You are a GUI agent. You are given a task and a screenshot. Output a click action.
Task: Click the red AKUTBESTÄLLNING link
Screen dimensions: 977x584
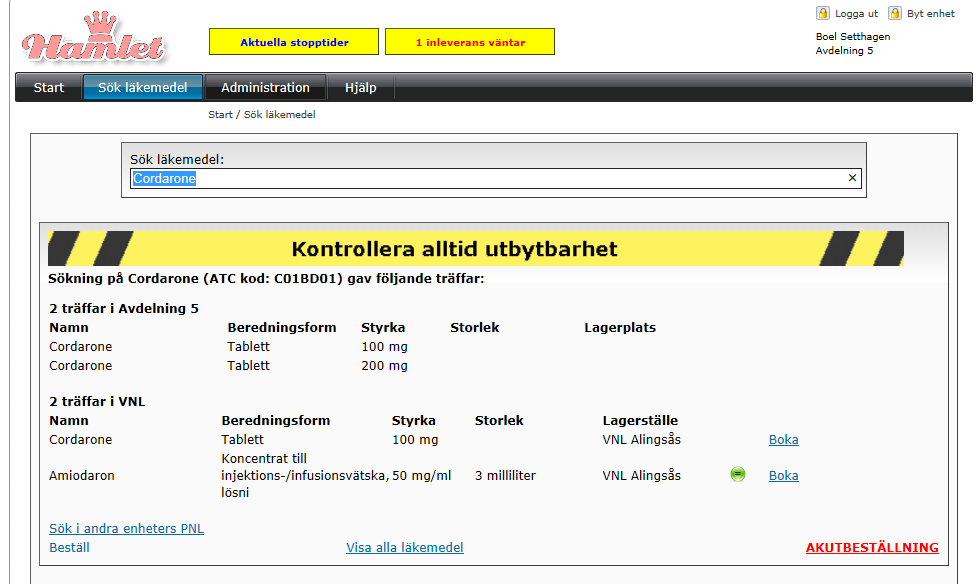pyautogui.click(x=872, y=547)
